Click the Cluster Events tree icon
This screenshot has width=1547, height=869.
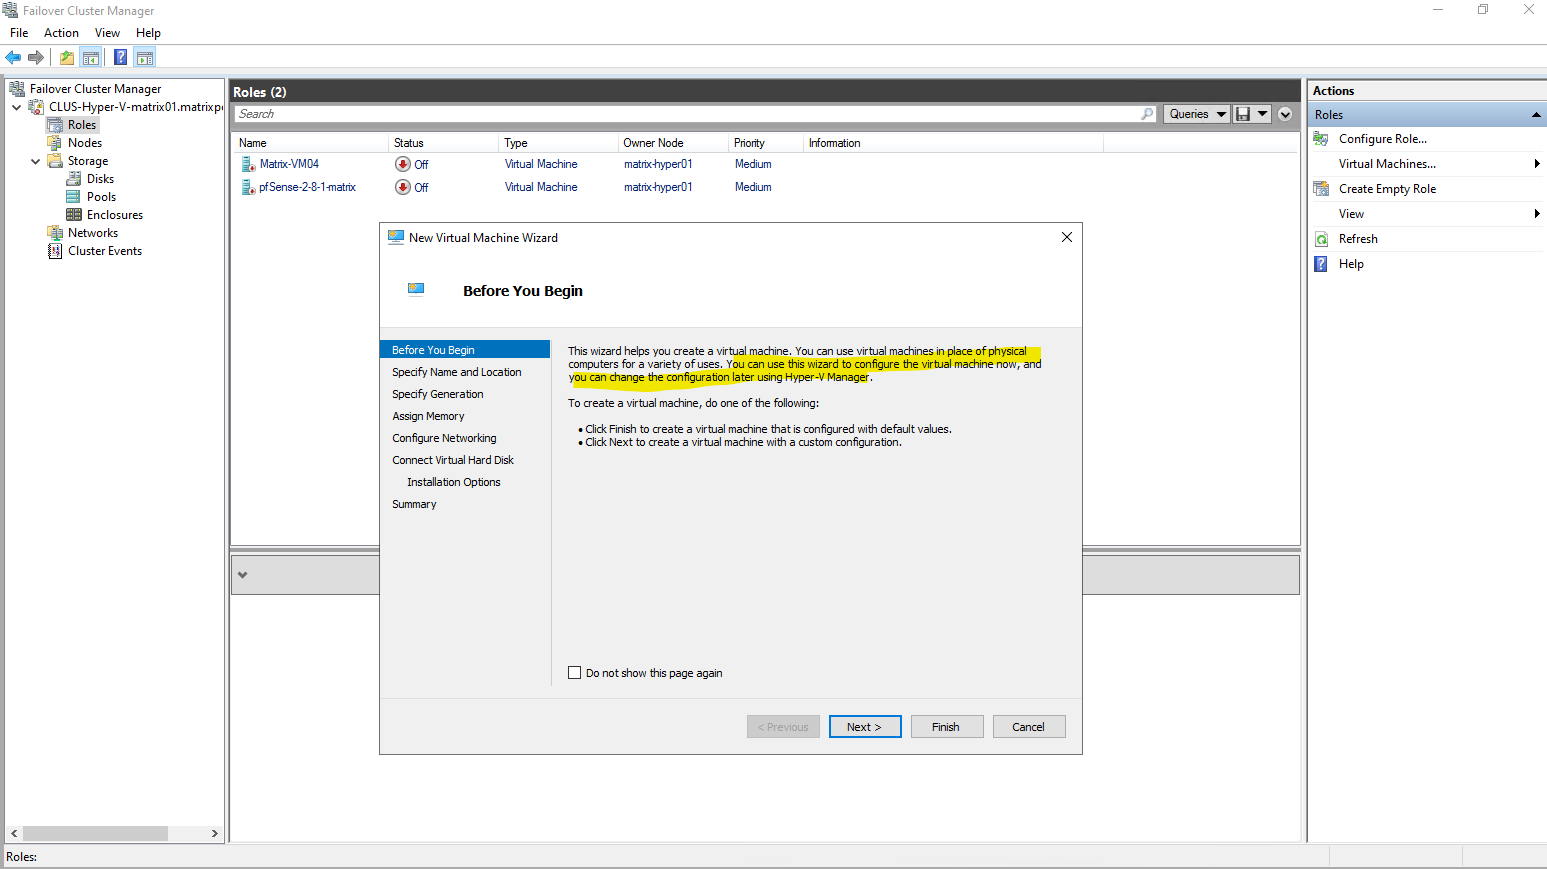click(x=55, y=251)
